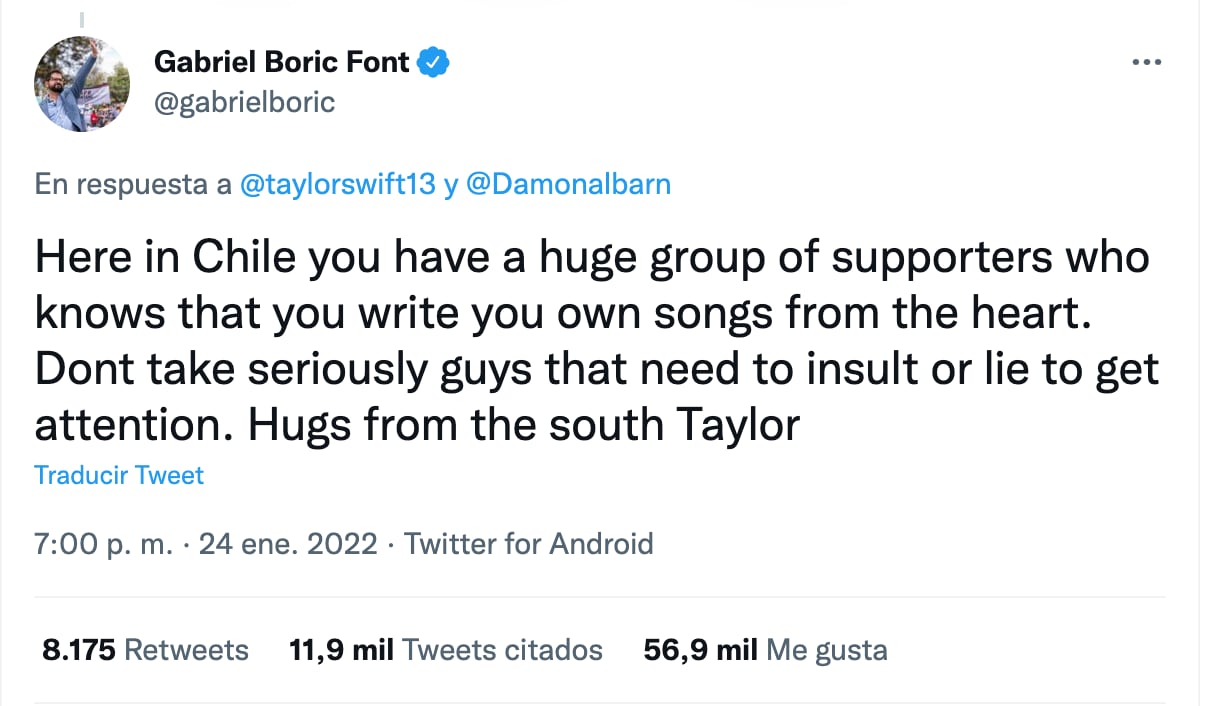Open the more options ellipsis menu

pos(1146,62)
